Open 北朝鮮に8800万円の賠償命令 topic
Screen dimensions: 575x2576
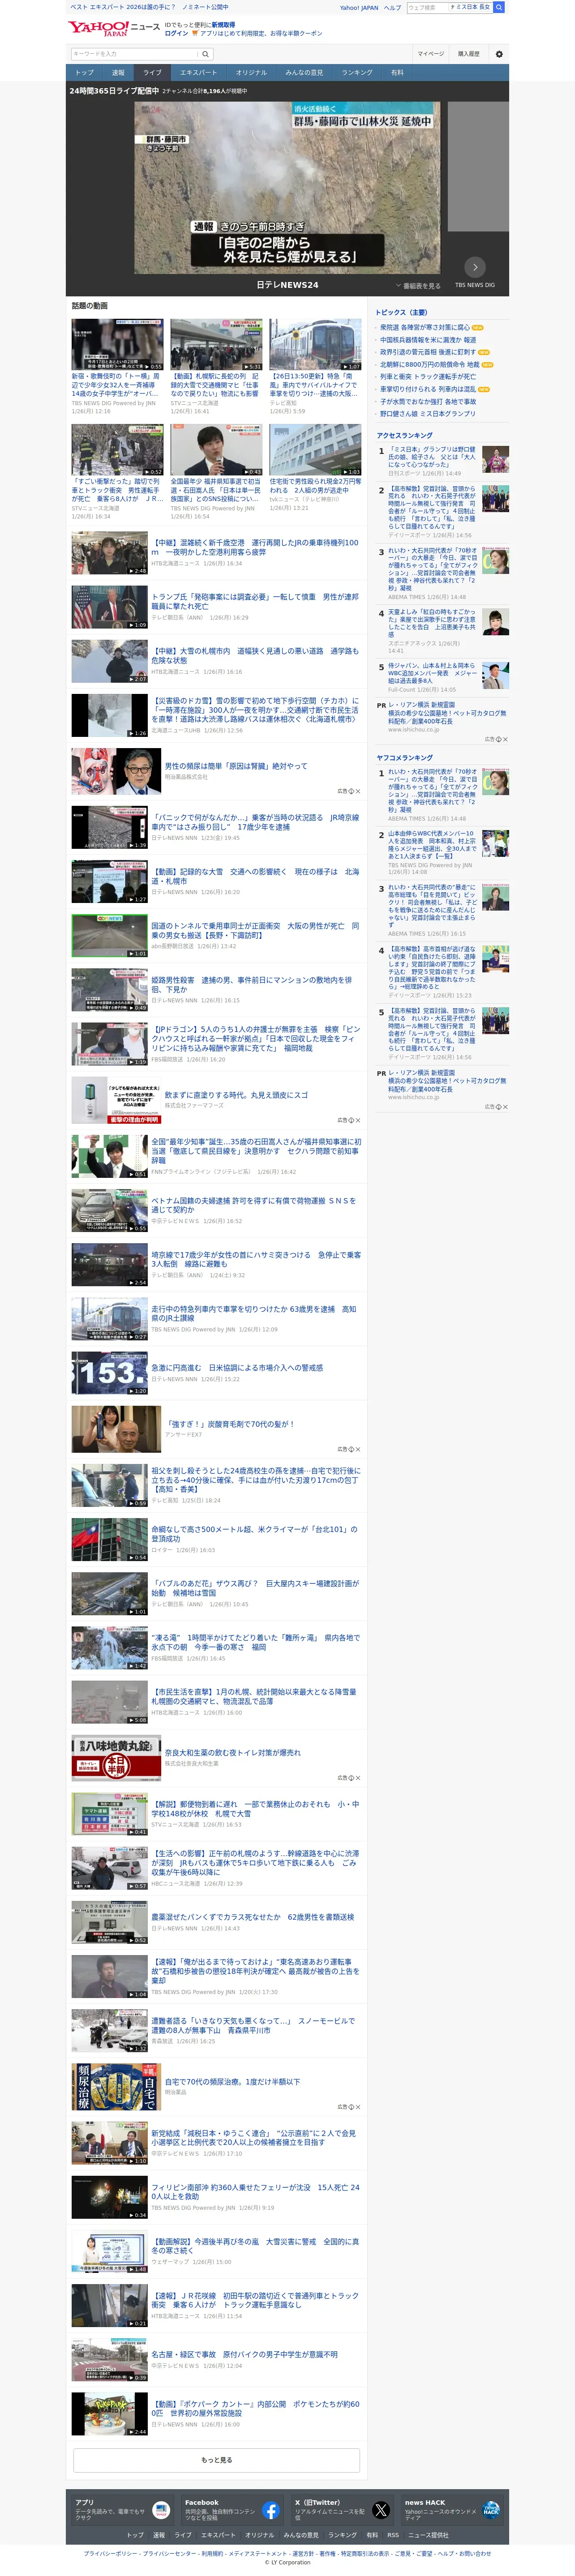pyautogui.click(x=429, y=365)
